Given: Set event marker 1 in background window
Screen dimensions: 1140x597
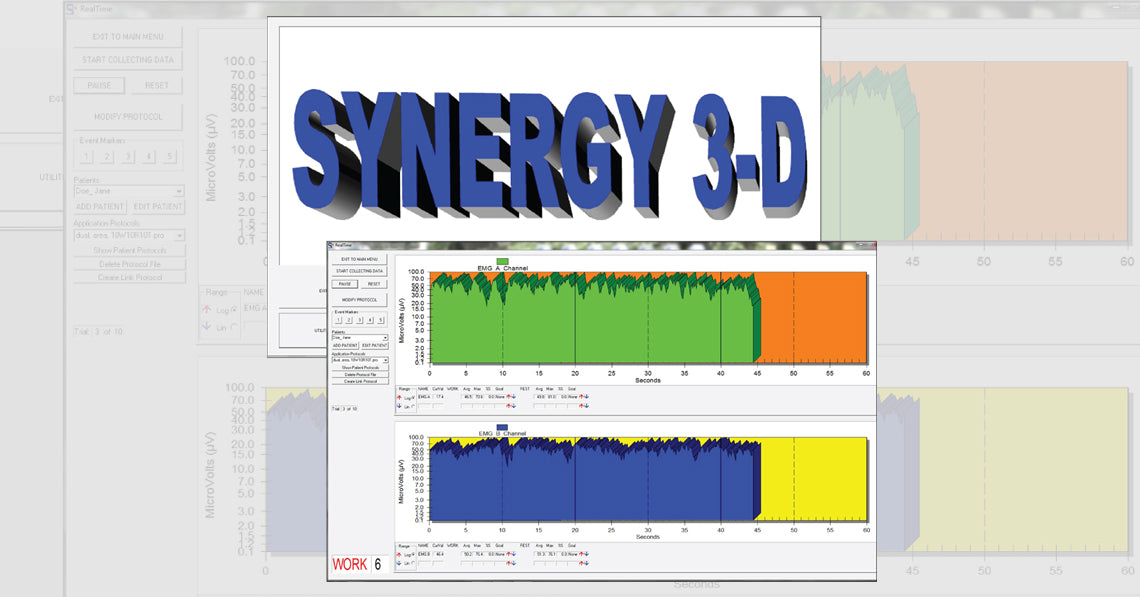Looking at the screenshot, I should coord(87,156).
